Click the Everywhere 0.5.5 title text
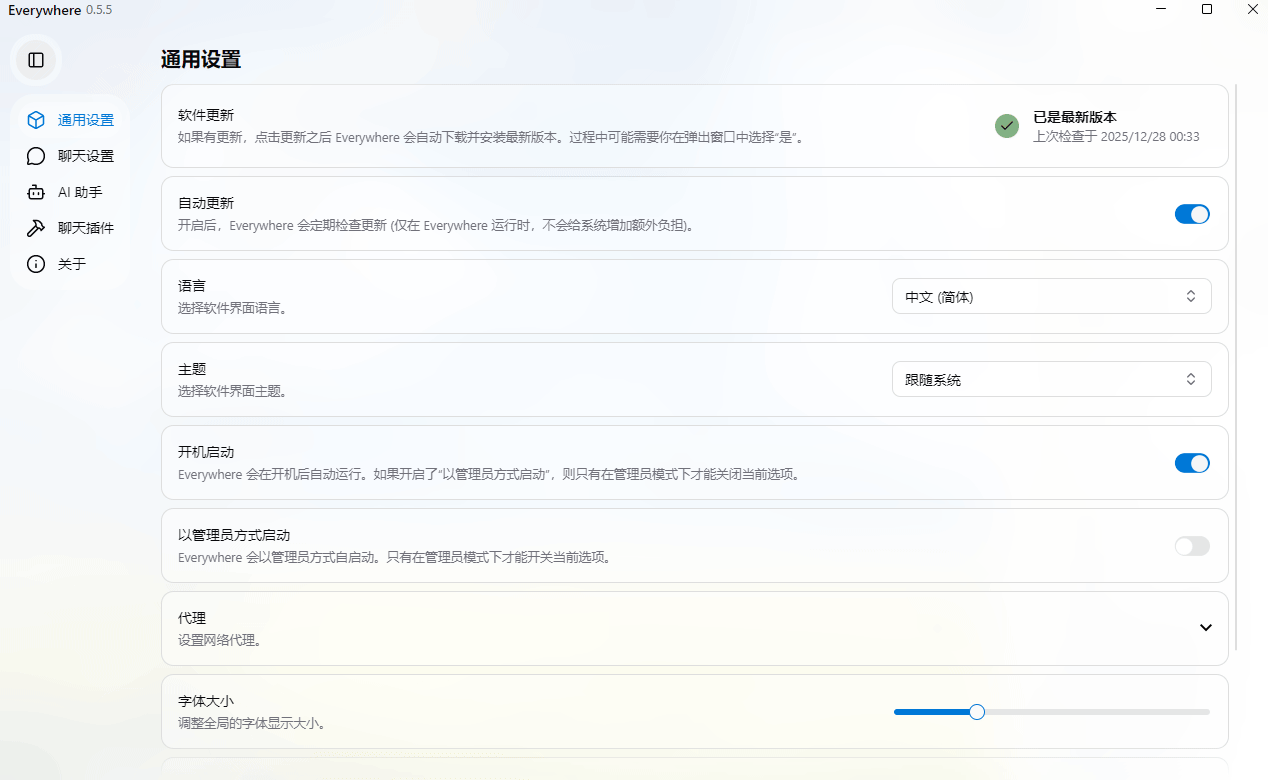 point(60,9)
